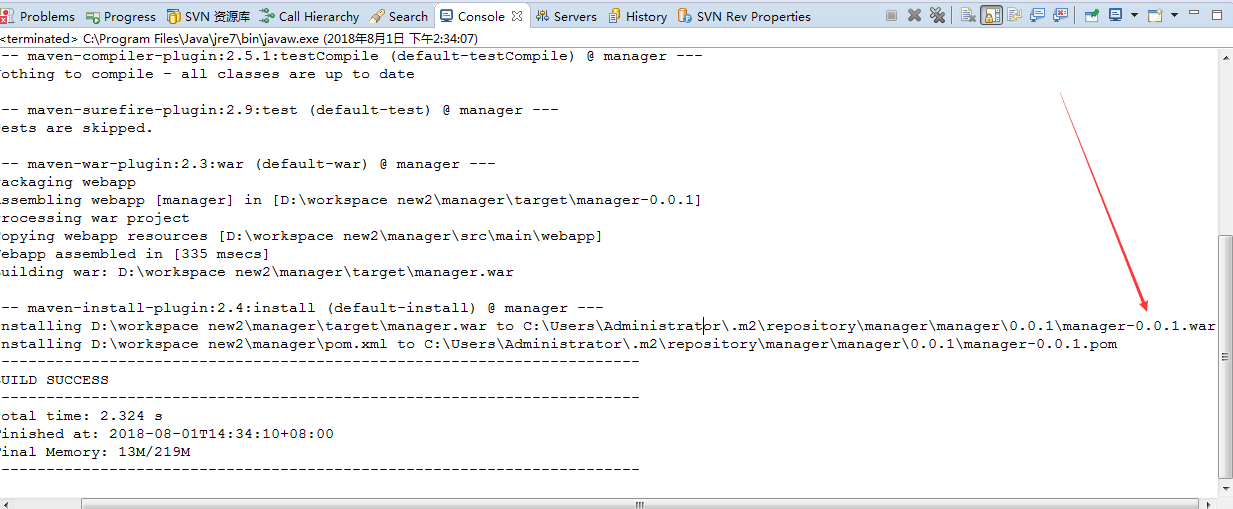Click the Terminate (stop) console icon
Viewport: 1233px width, 509px height.
click(891, 16)
